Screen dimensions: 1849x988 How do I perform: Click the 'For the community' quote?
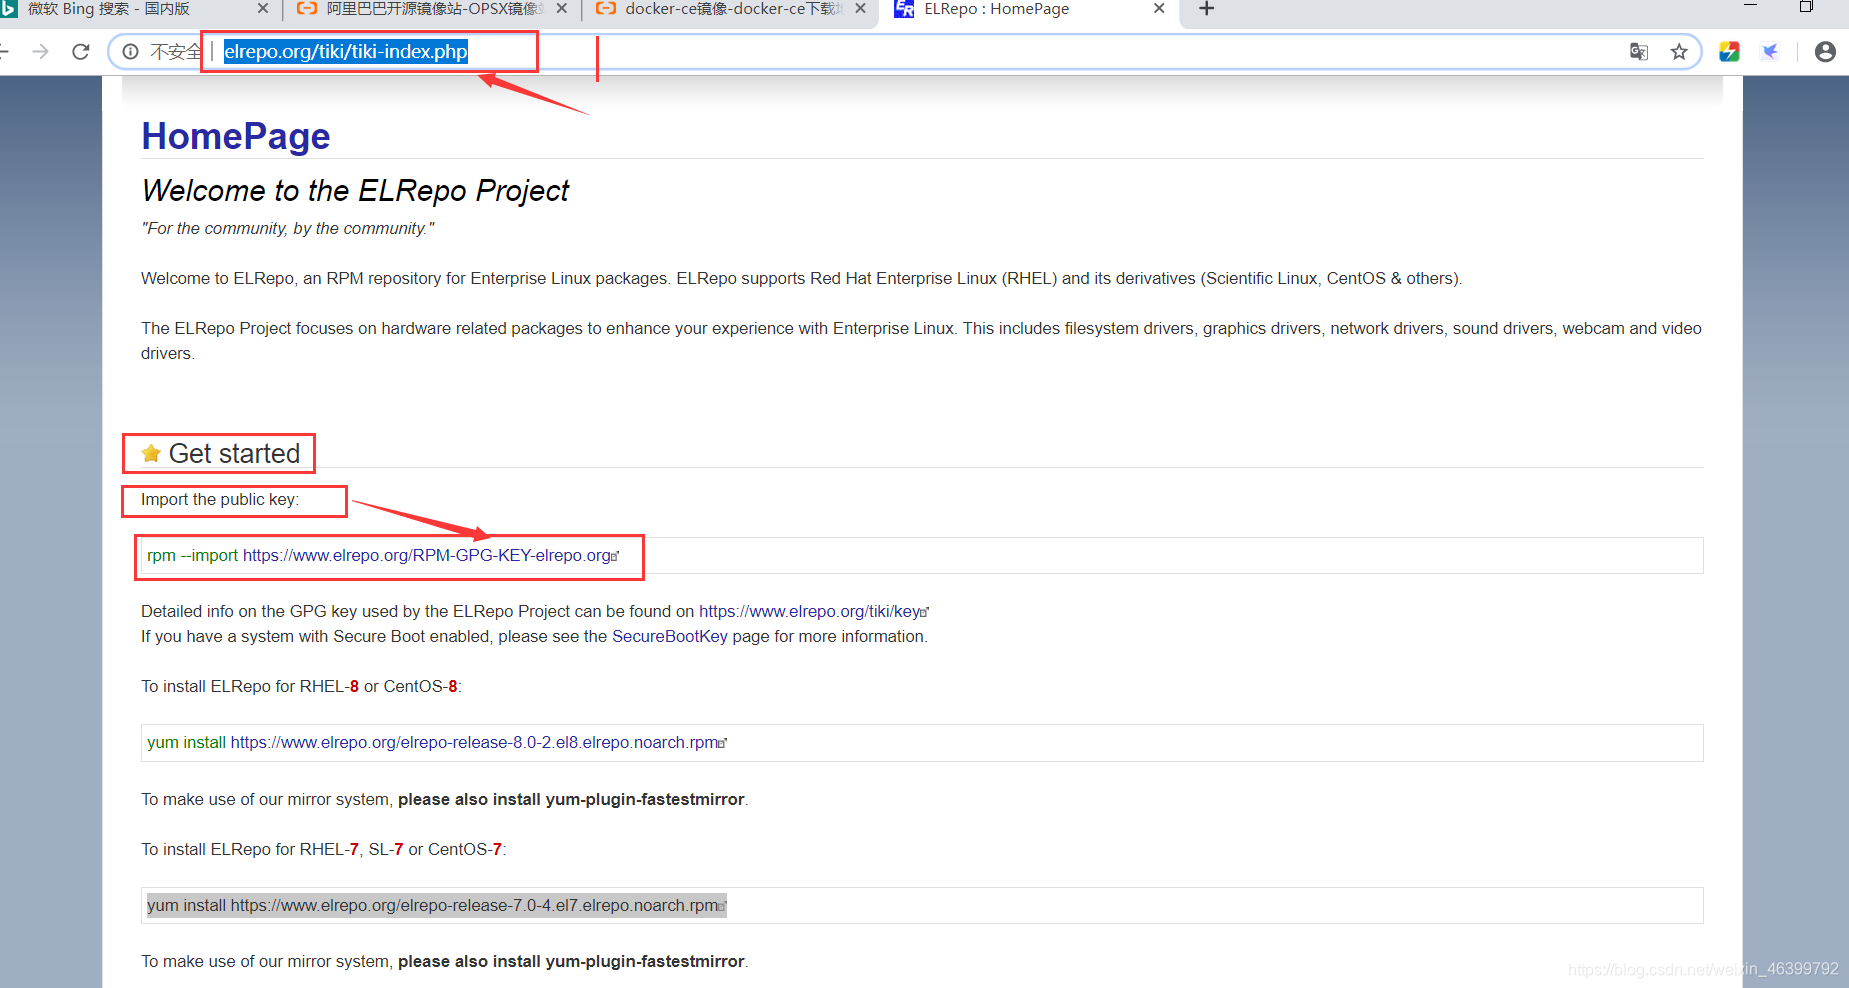click(288, 229)
